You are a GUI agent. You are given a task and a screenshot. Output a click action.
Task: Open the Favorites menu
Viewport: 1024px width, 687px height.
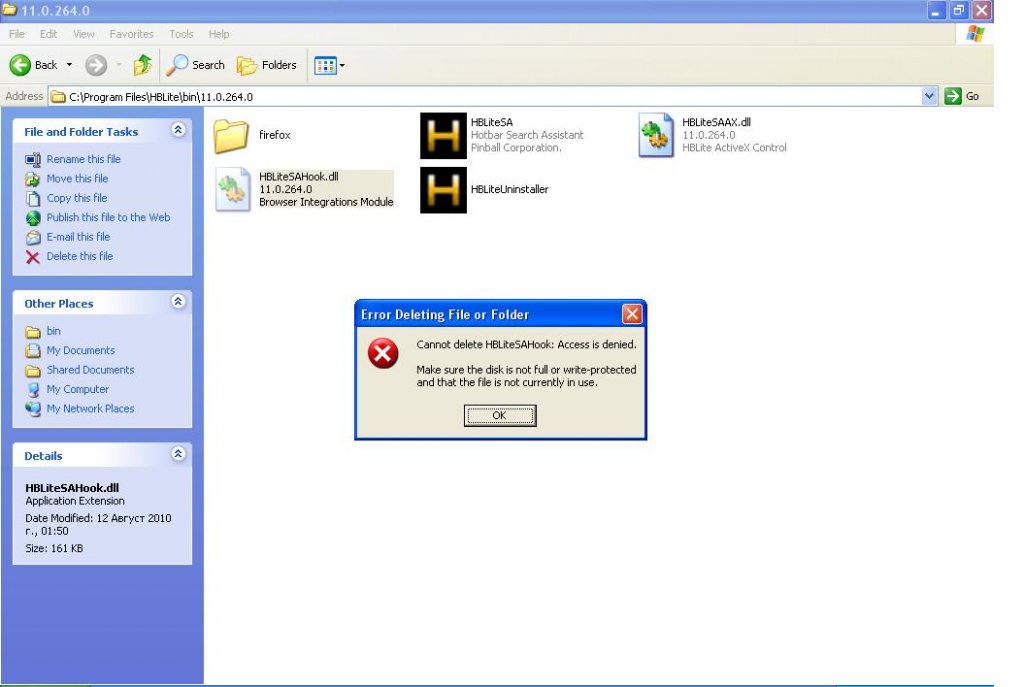point(131,34)
